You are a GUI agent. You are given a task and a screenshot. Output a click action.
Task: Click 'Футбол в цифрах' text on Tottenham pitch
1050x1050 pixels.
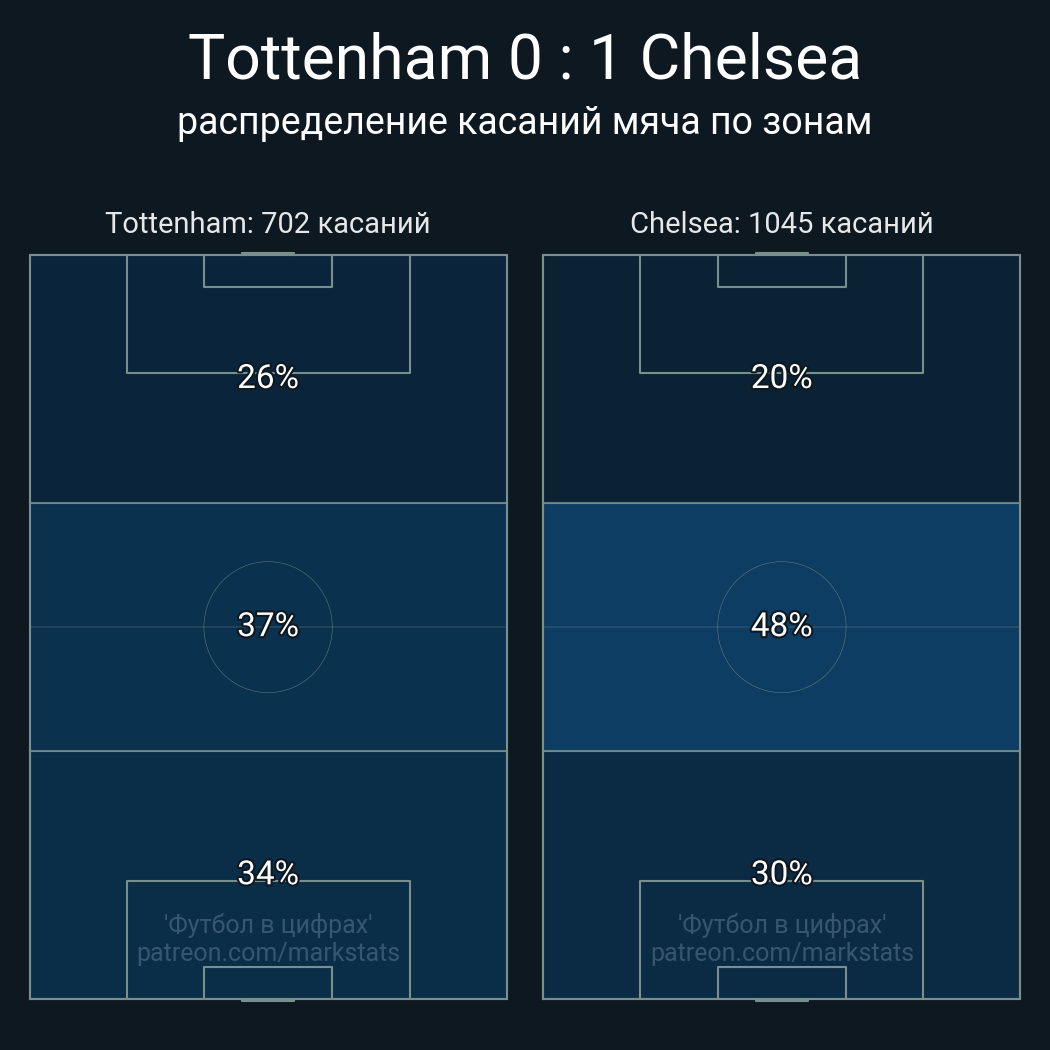click(x=268, y=924)
